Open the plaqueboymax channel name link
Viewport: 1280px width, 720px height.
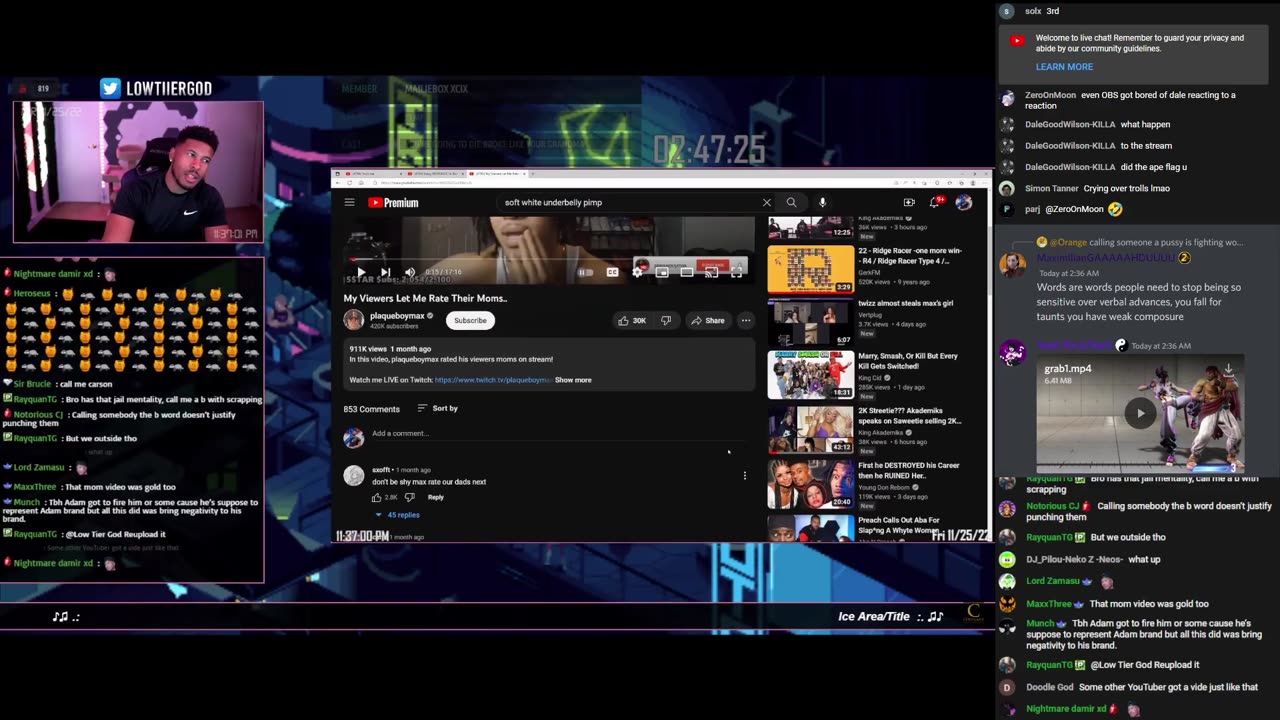[x=397, y=316]
